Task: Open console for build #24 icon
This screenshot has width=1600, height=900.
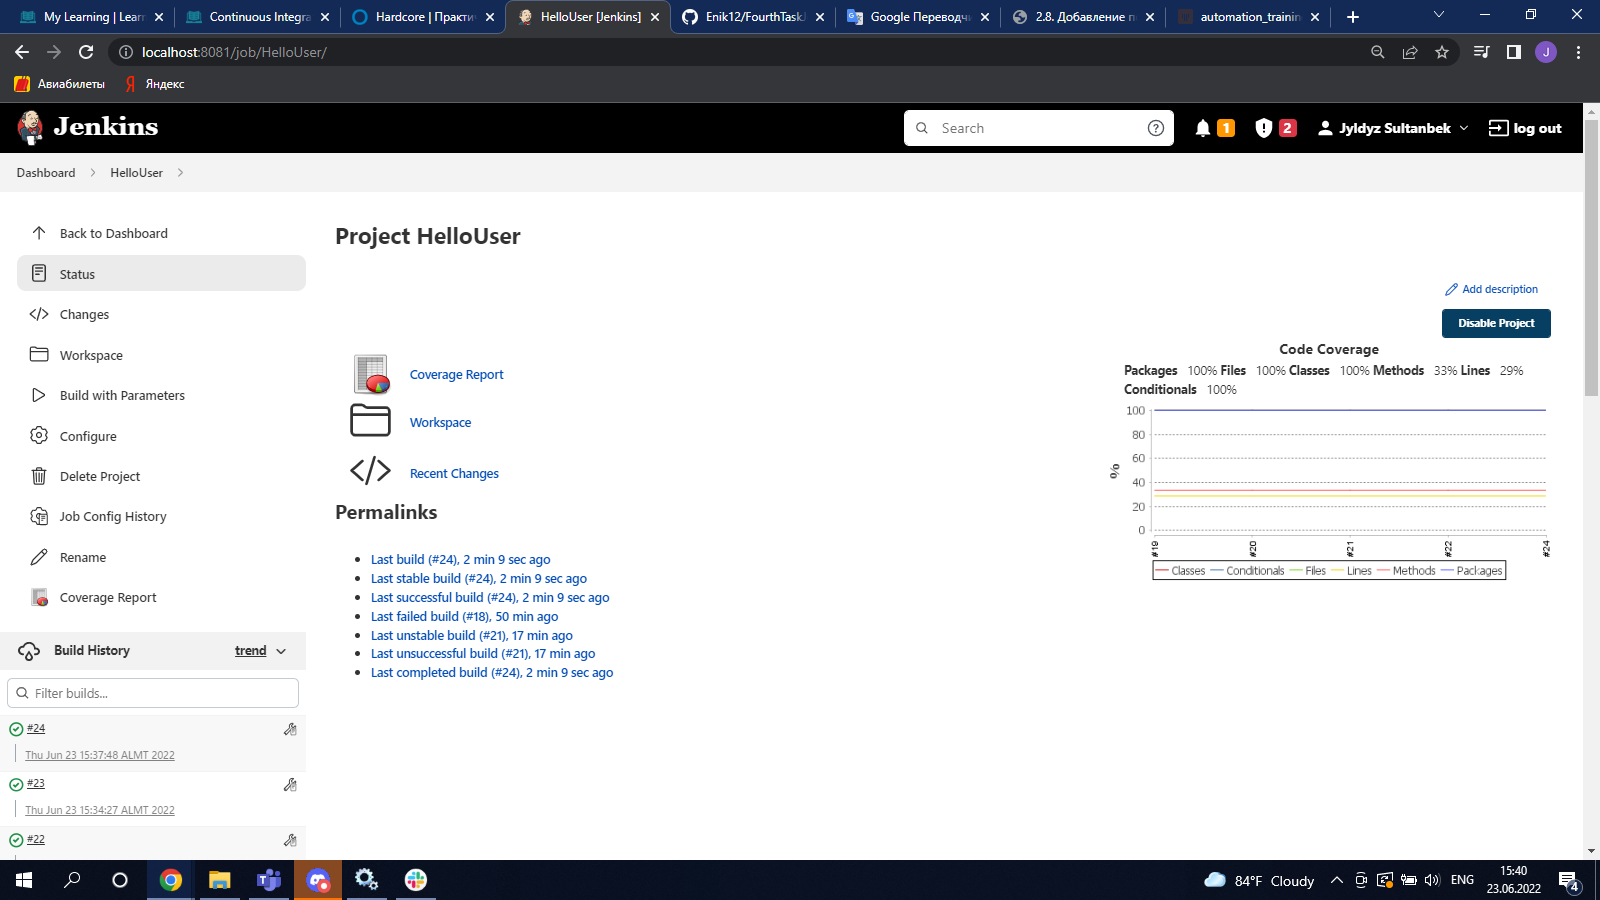Action: [x=290, y=729]
